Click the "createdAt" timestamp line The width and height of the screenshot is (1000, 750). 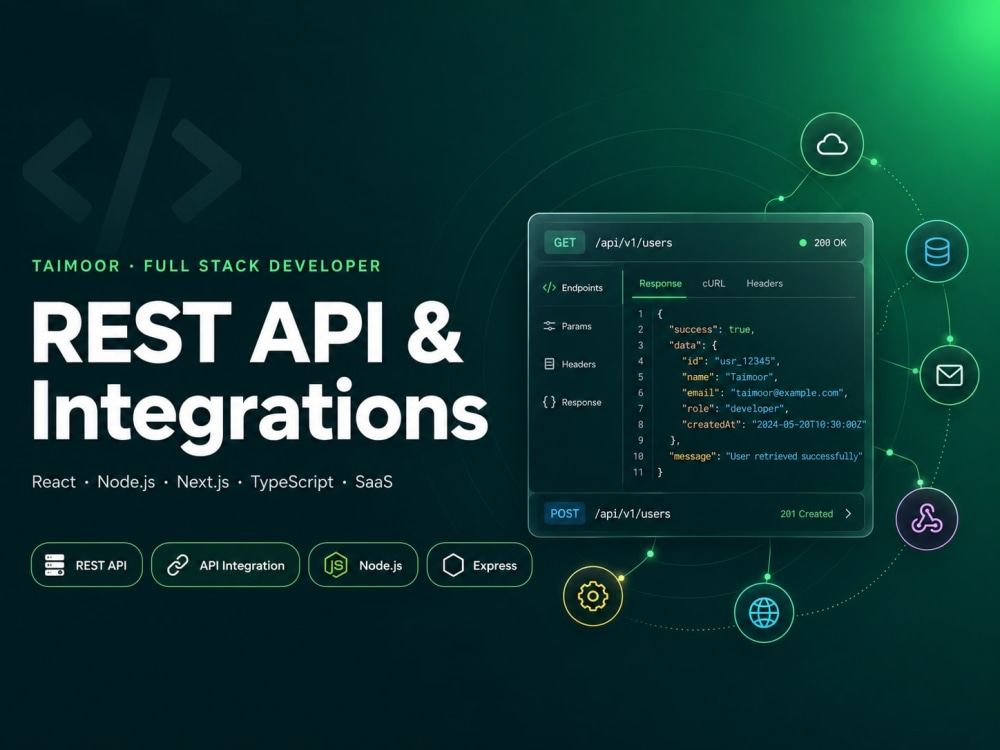tap(774, 425)
